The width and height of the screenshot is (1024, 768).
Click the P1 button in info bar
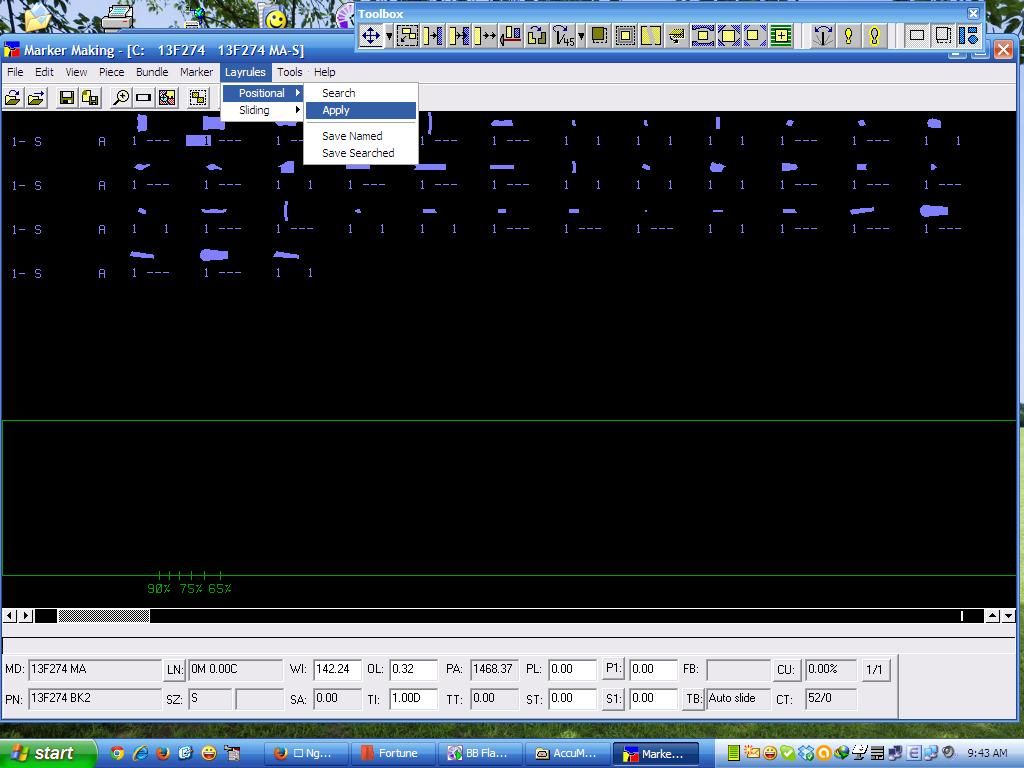[x=613, y=669]
